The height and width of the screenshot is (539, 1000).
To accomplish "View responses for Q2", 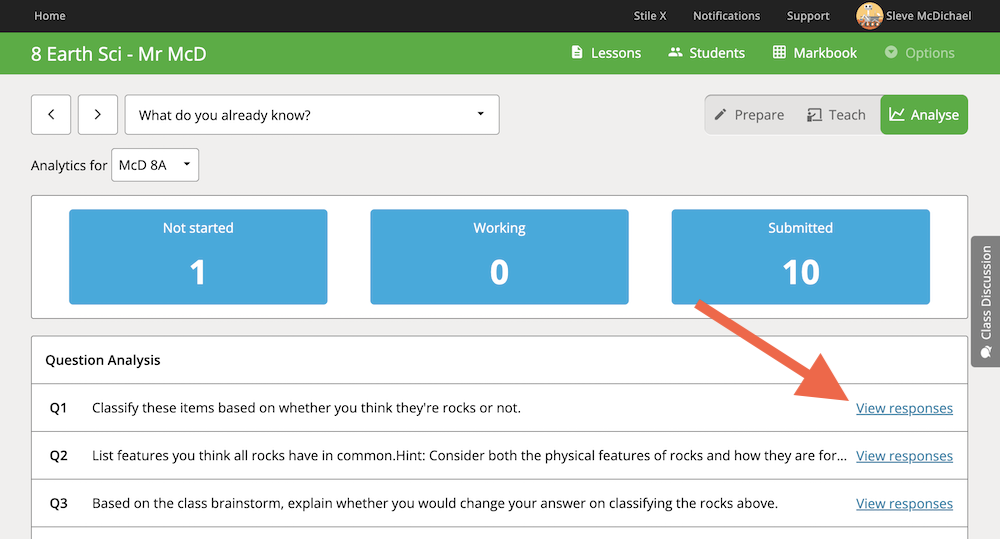I will tap(904, 456).
